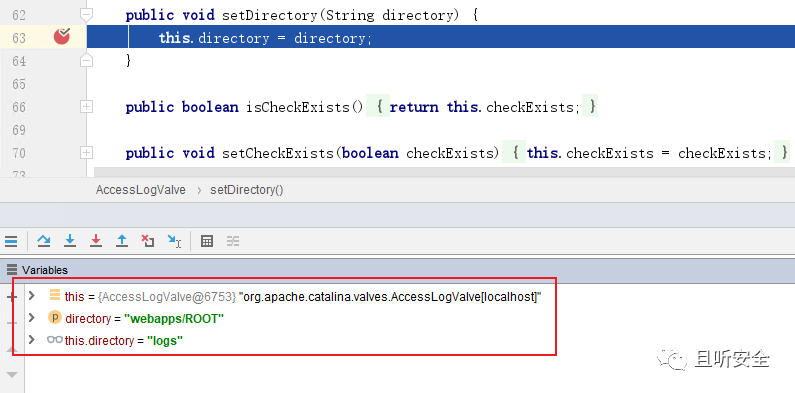Click line number 70 in gutter
This screenshot has width=795, height=393.
[x=19, y=153]
